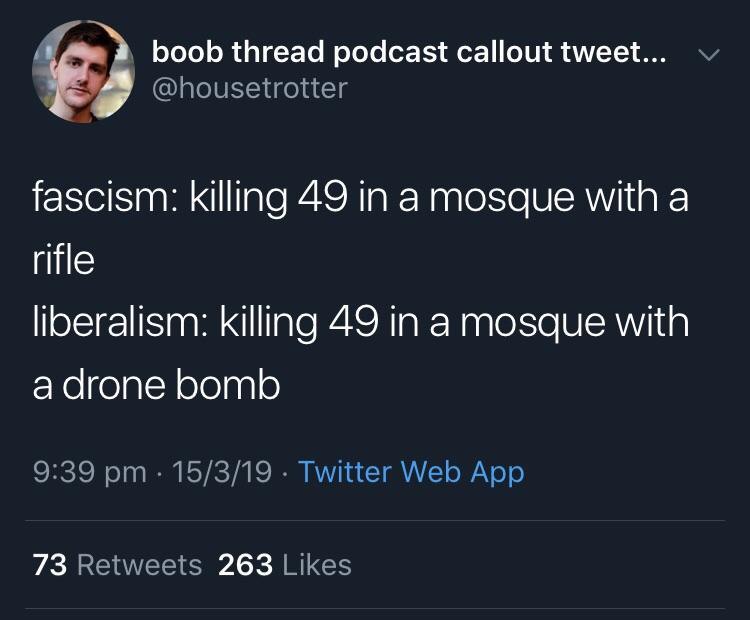Open the Twitter Web App source link
Screen dimensions: 750x620
pyautogui.click(x=411, y=471)
